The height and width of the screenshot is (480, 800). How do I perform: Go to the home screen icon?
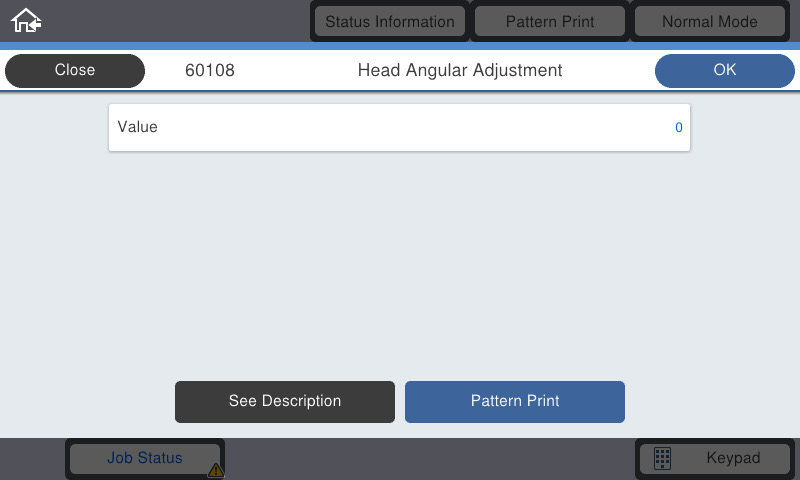26,21
